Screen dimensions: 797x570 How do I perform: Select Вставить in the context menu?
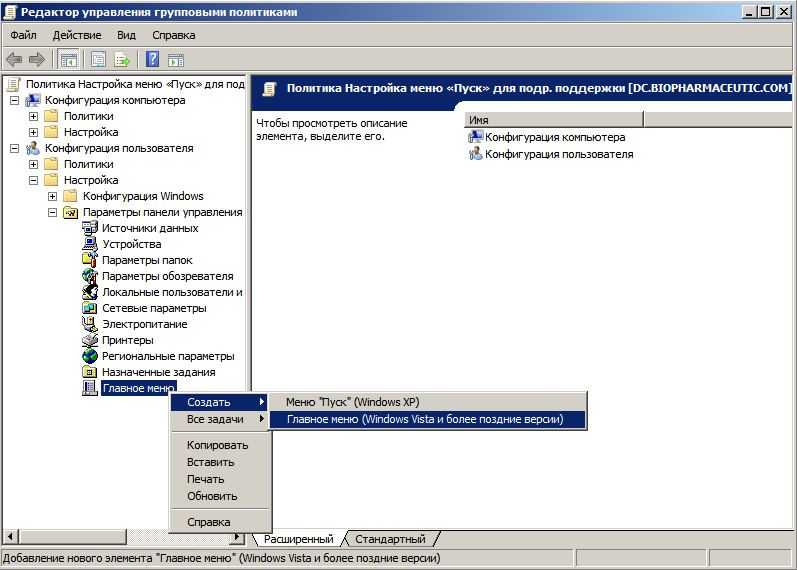tap(219, 462)
